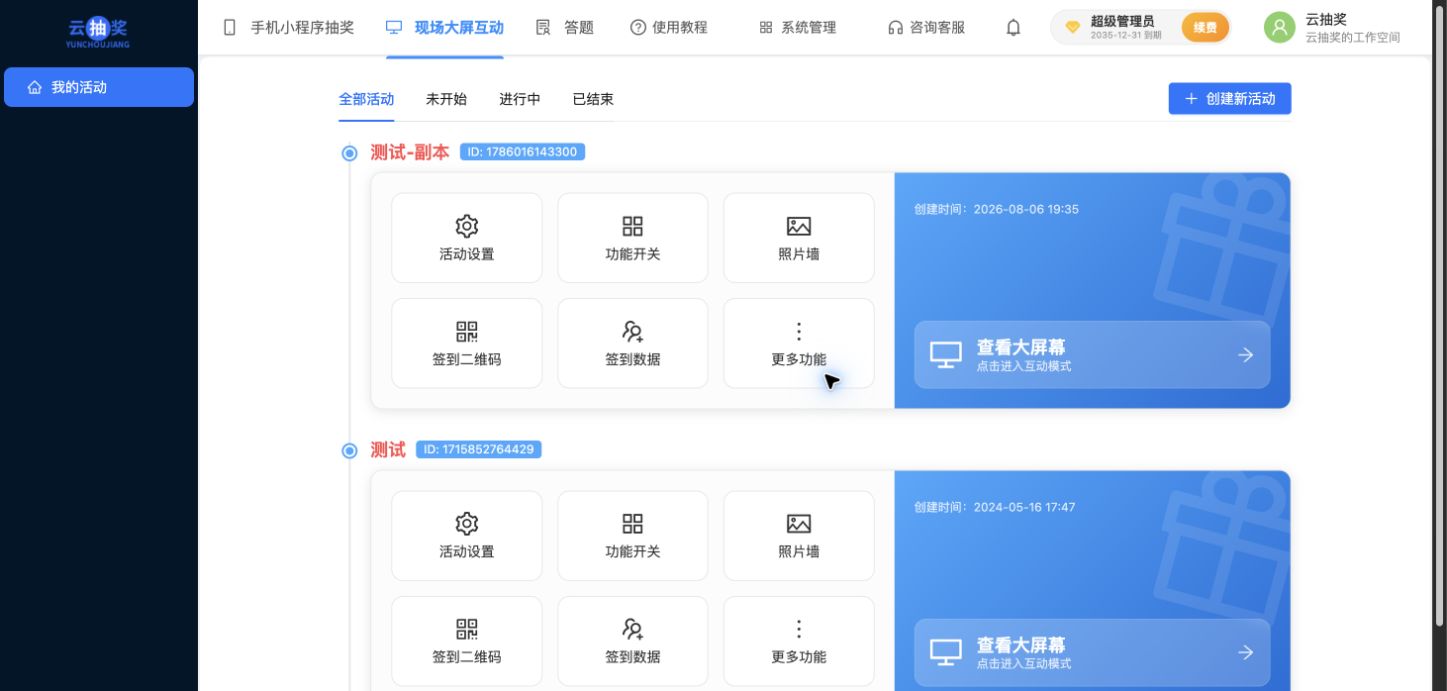Open 咨询客服 in top navigation
This screenshot has width=1447, height=691.
[926, 28]
